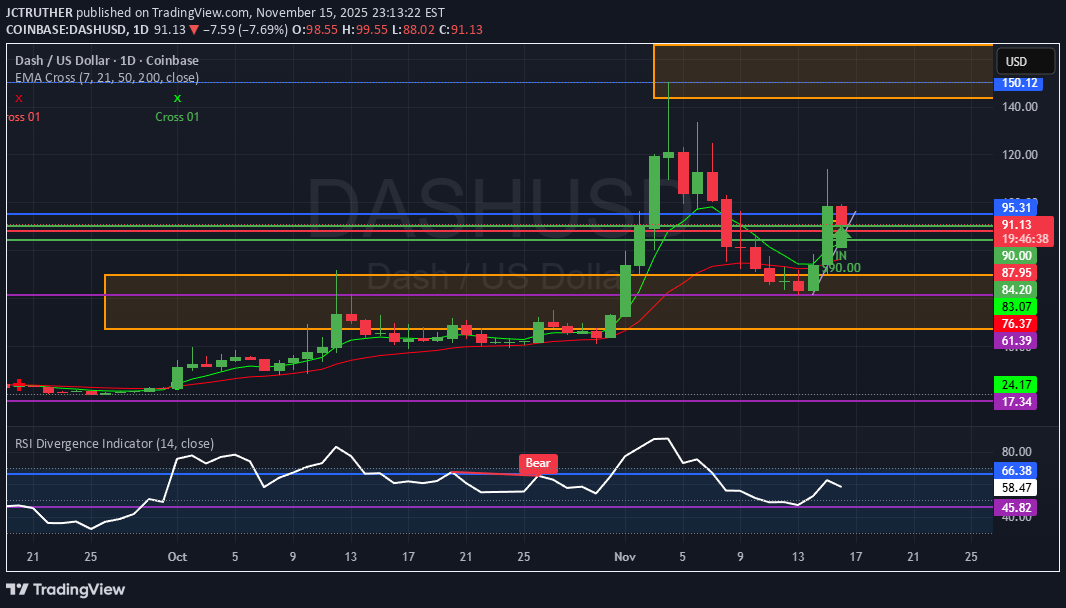Click the green WIN 90.00 marker on chart
Image resolution: width=1066 pixels, height=608 pixels.
pos(838,261)
